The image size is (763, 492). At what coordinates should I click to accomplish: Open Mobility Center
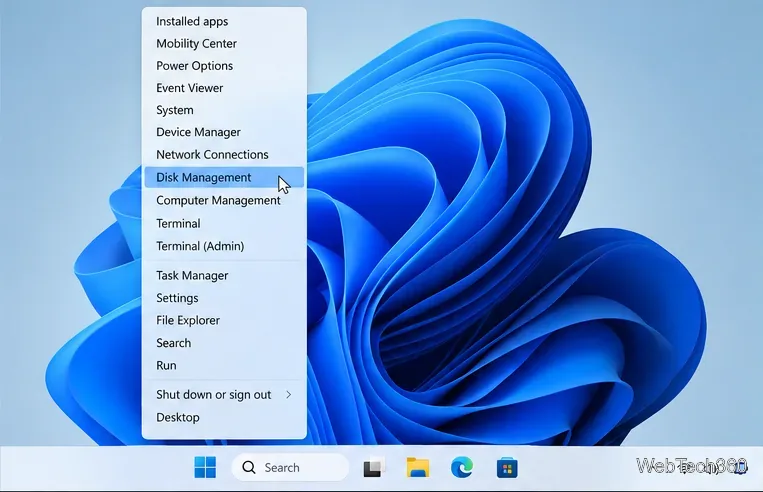coord(224,43)
